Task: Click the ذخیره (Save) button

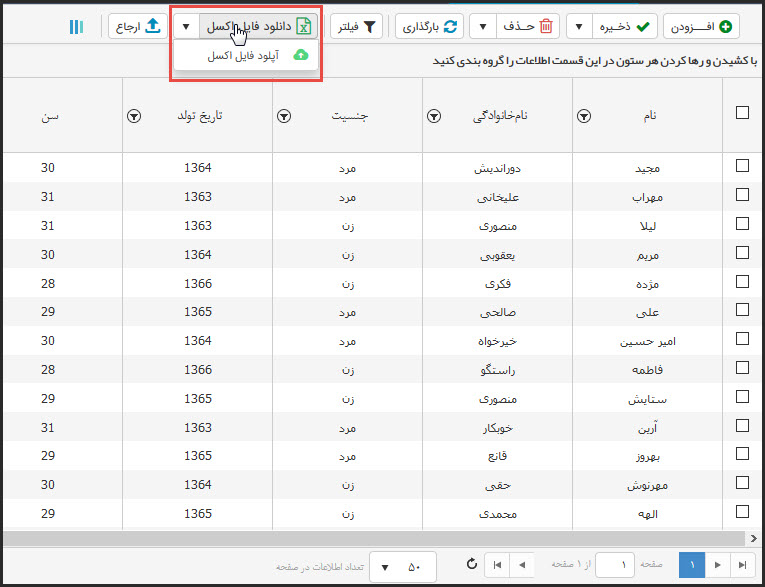Action: coord(625,26)
